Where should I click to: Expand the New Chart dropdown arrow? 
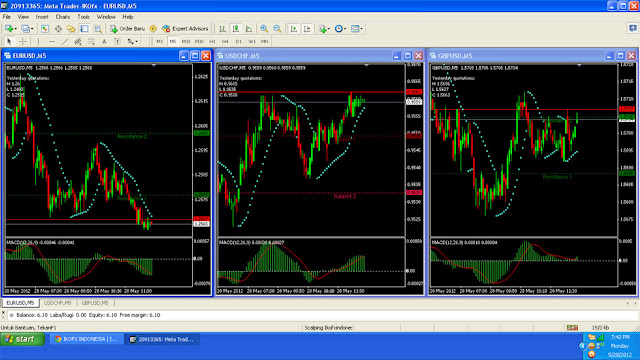(15, 29)
